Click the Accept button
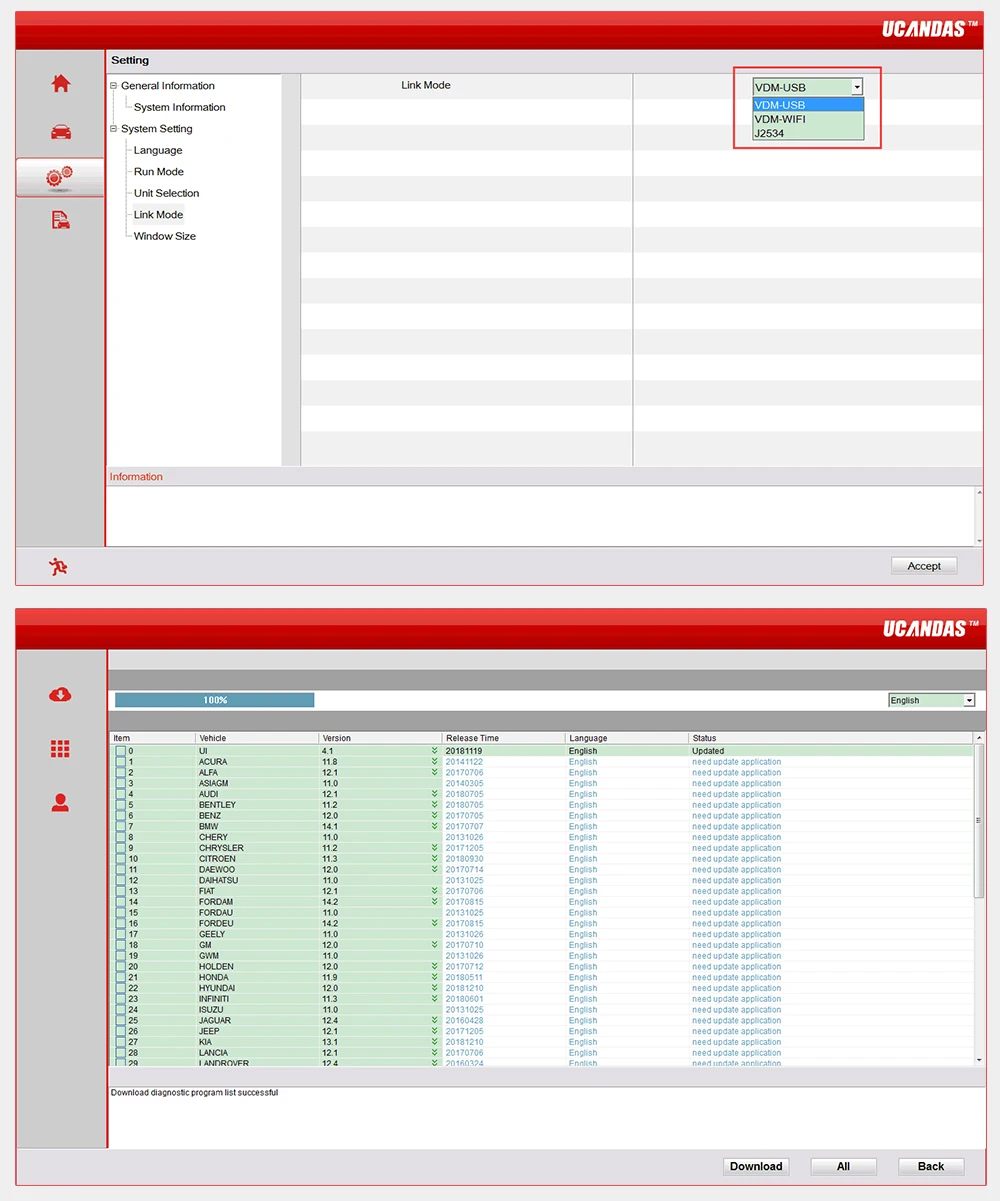Viewport: 1000px width, 1201px height. click(924, 566)
